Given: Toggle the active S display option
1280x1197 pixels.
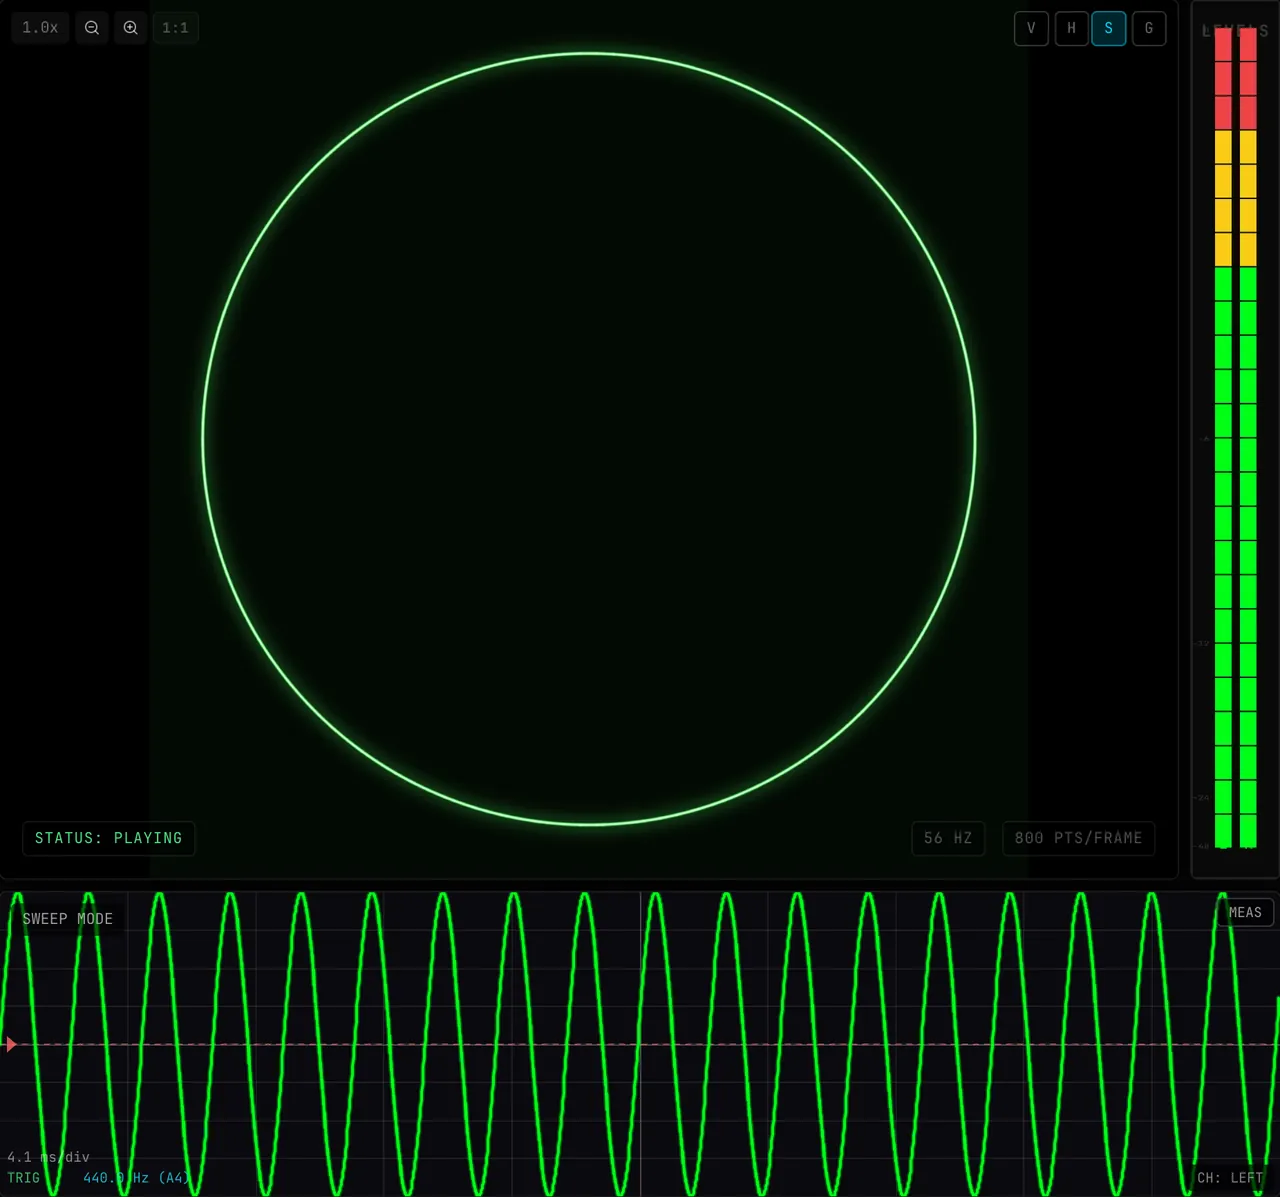Looking at the screenshot, I should pyautogui.click(x=1109, y=28).
